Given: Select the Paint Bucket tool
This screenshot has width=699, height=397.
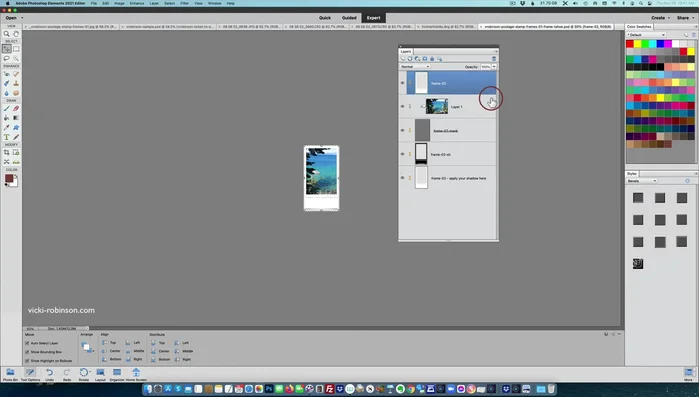Looking at the screenshot, I should tap(7, 118).
